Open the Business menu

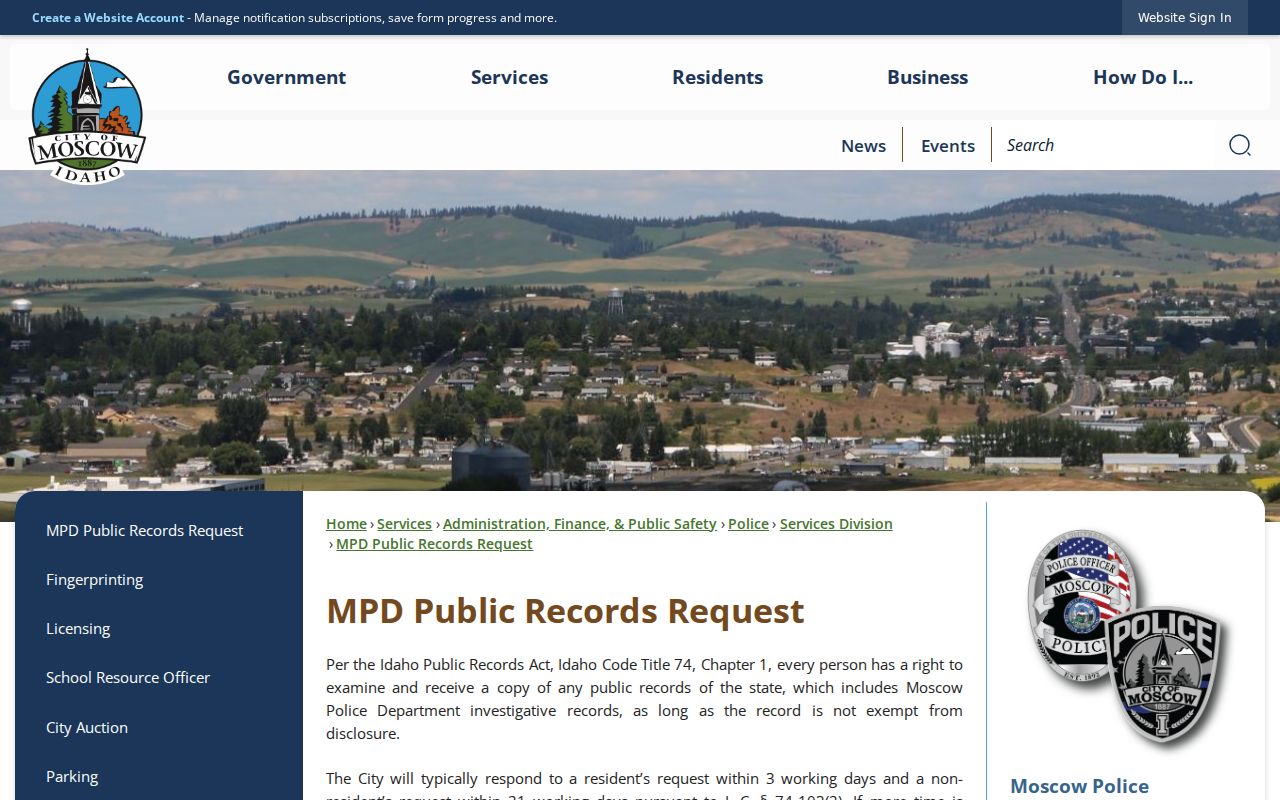coord(927,77)
